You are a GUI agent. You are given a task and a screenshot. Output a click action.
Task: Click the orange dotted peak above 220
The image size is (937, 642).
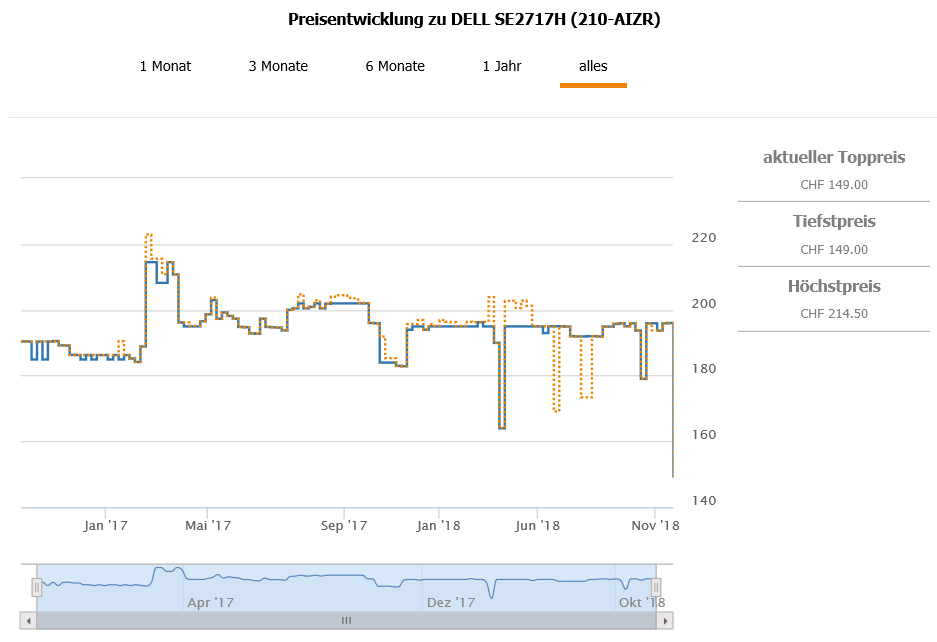coord(148,235)
